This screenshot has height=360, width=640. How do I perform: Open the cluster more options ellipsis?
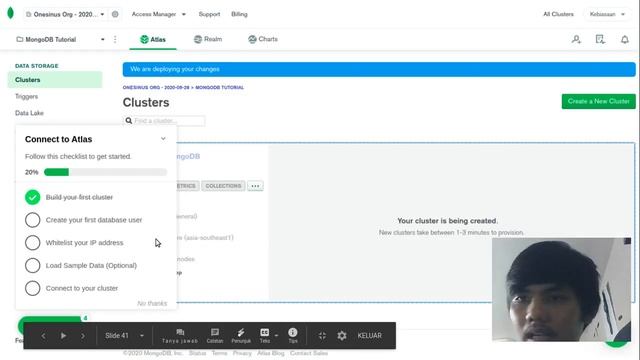(255, 186)
